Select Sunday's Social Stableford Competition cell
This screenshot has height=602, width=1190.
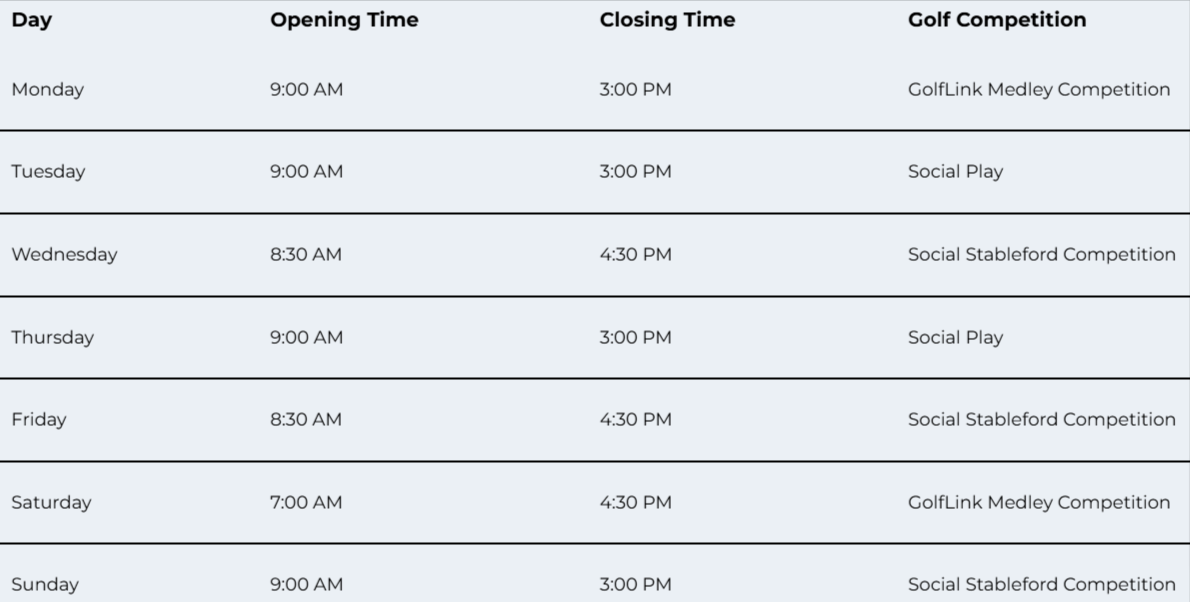pyautogui.click(x=1041, y=585)
